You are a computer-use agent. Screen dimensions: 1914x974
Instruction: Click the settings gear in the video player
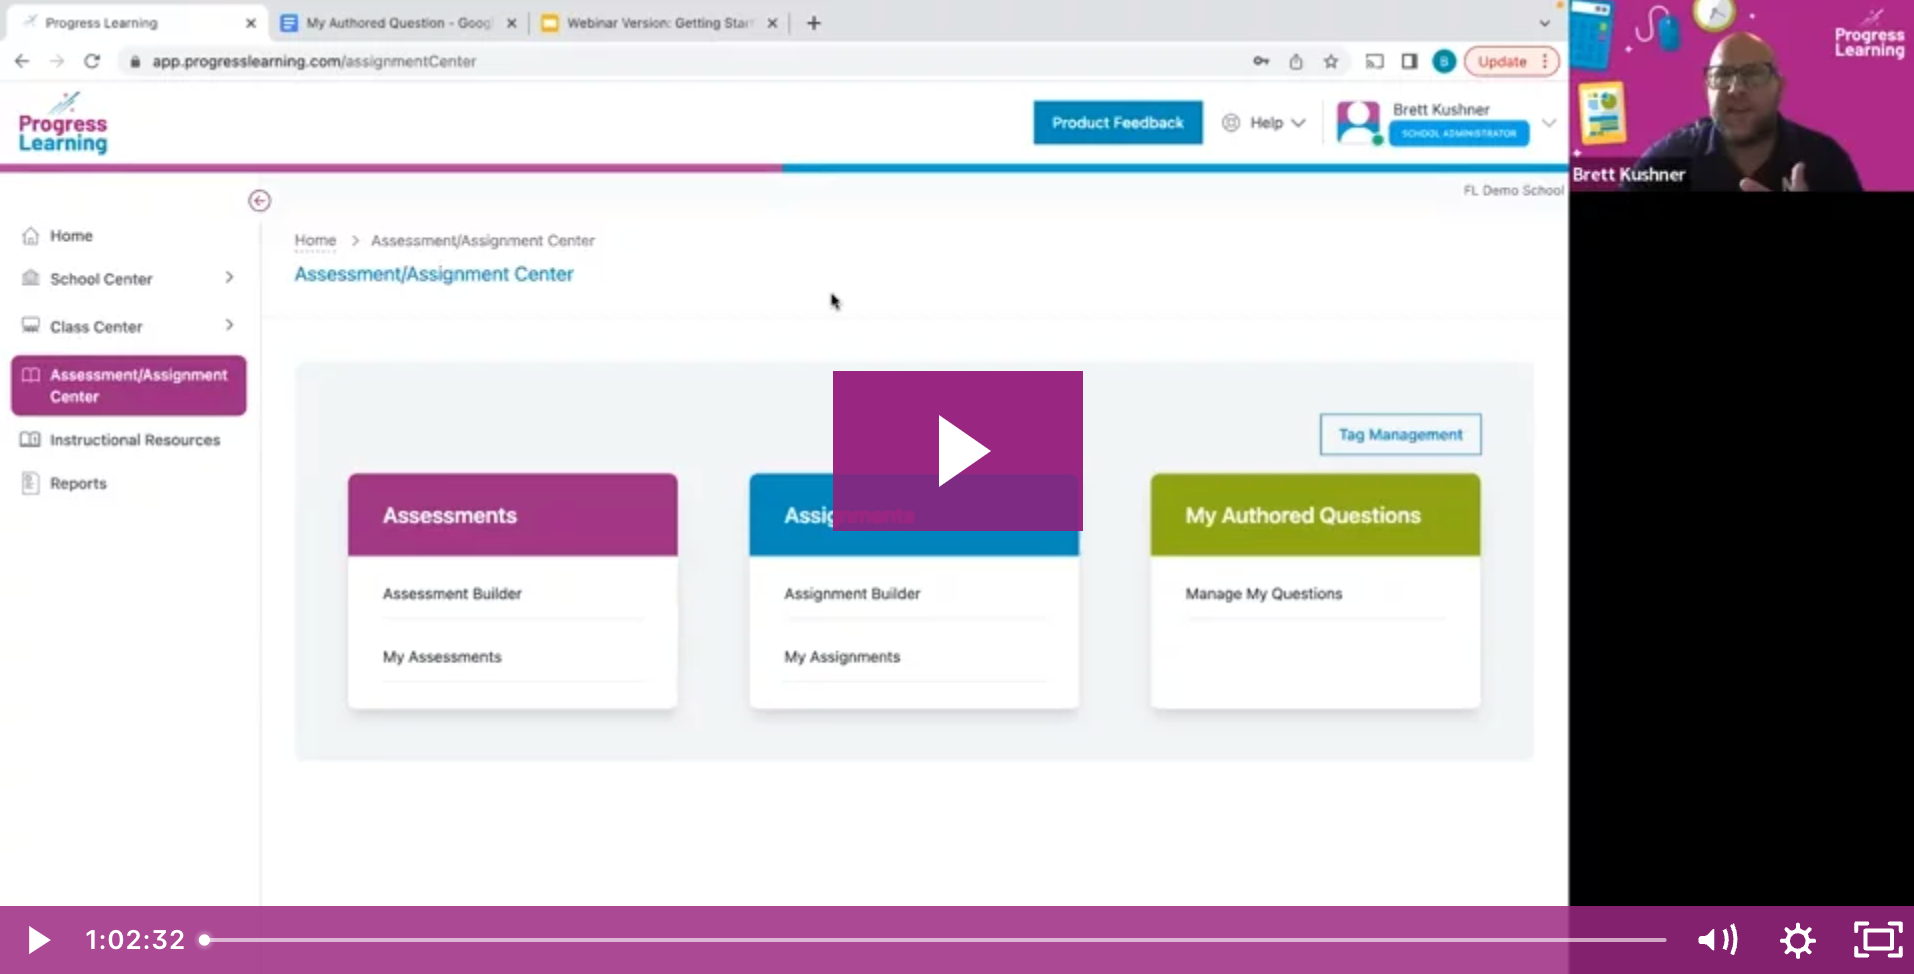(1797, 939)
